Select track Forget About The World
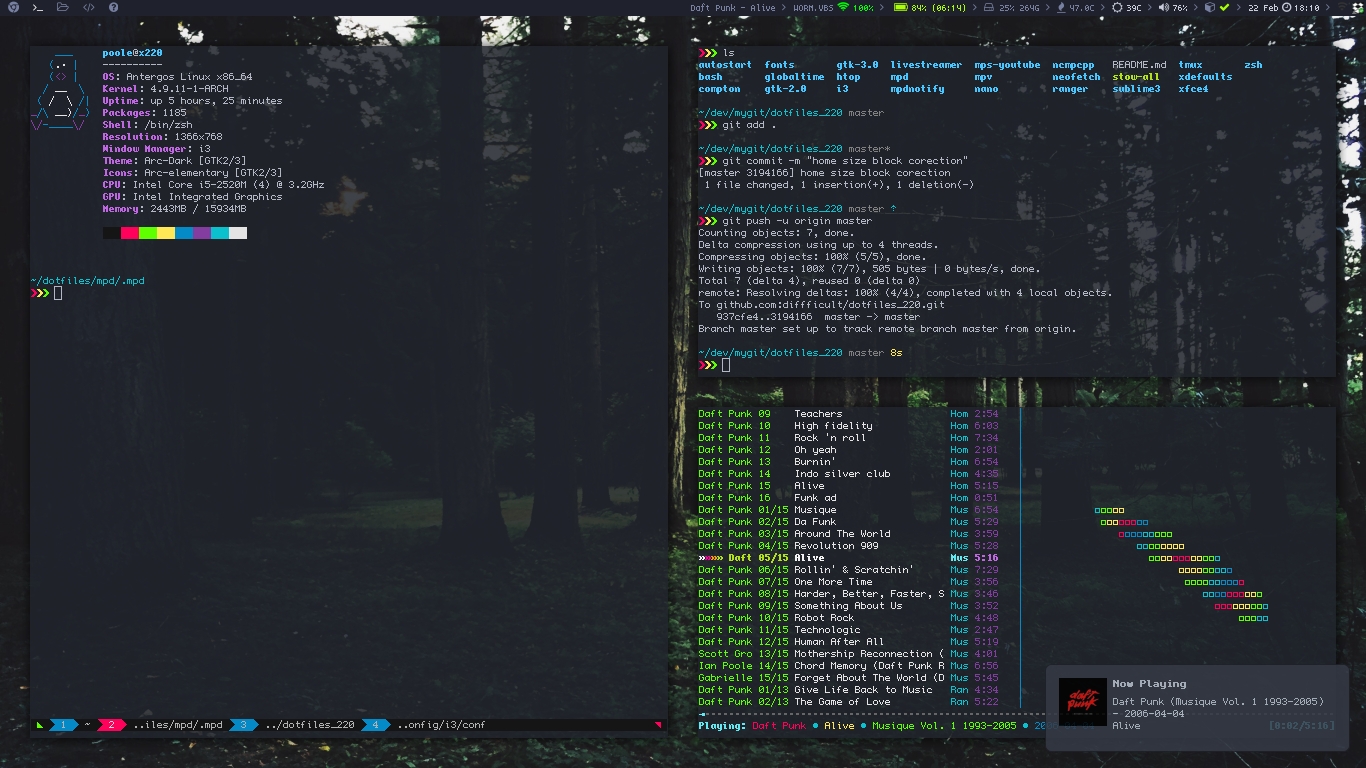Viewport: 1366px width, 768px height. 848,678
